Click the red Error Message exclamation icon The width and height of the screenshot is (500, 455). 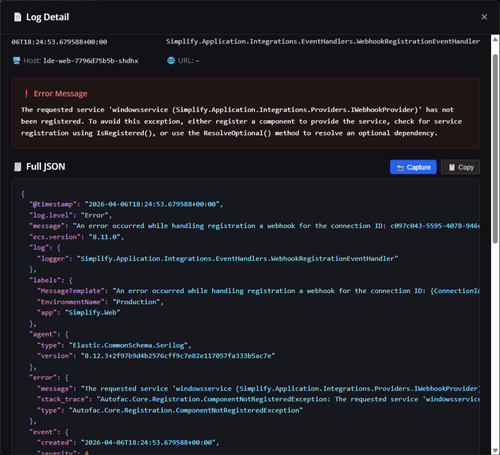point(26,94)
